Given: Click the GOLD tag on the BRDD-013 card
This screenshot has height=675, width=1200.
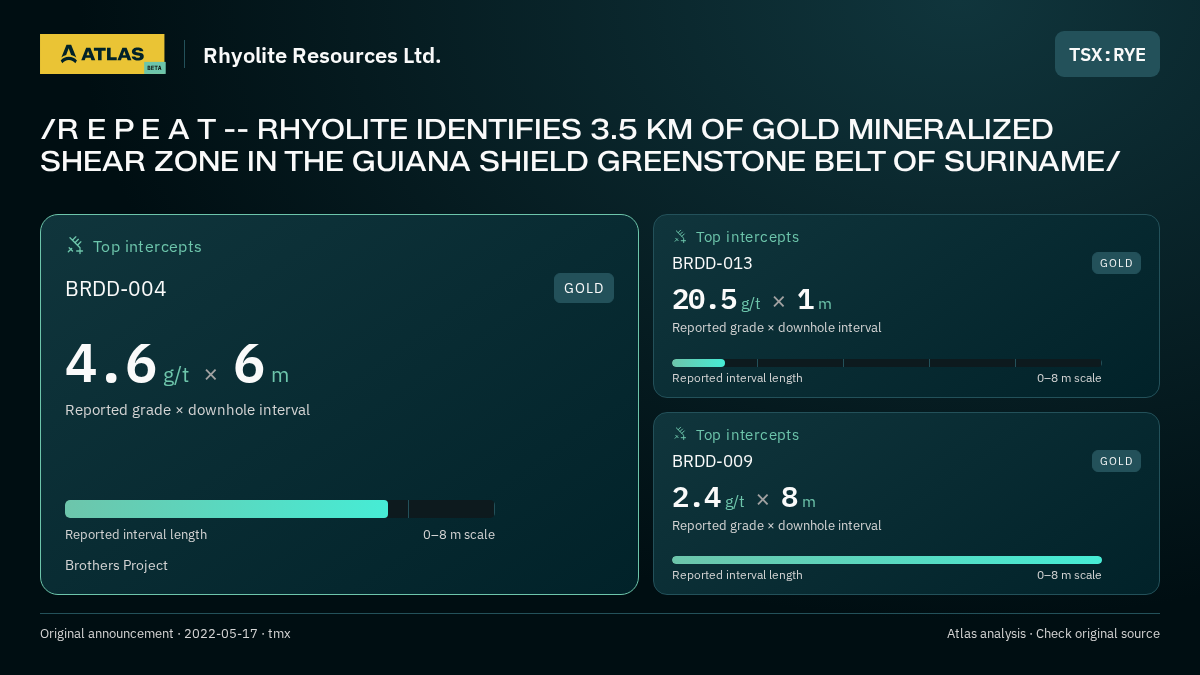Looking at the screenshot, I should (x=1116, y=263).
